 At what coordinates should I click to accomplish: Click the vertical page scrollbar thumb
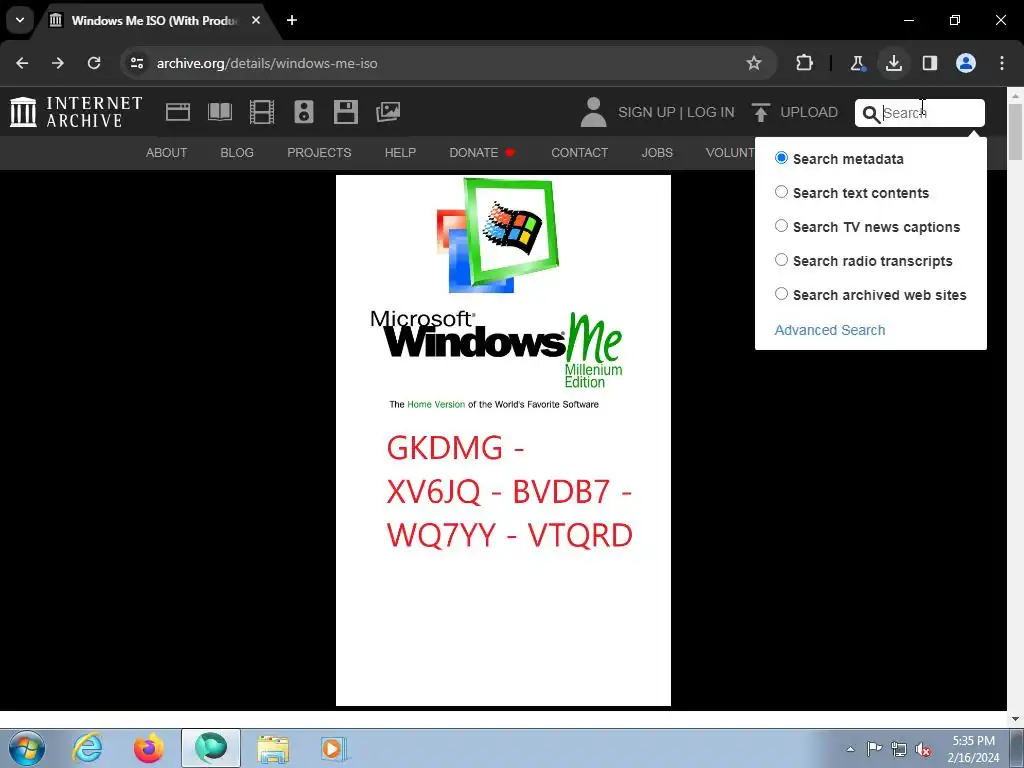1016,131
